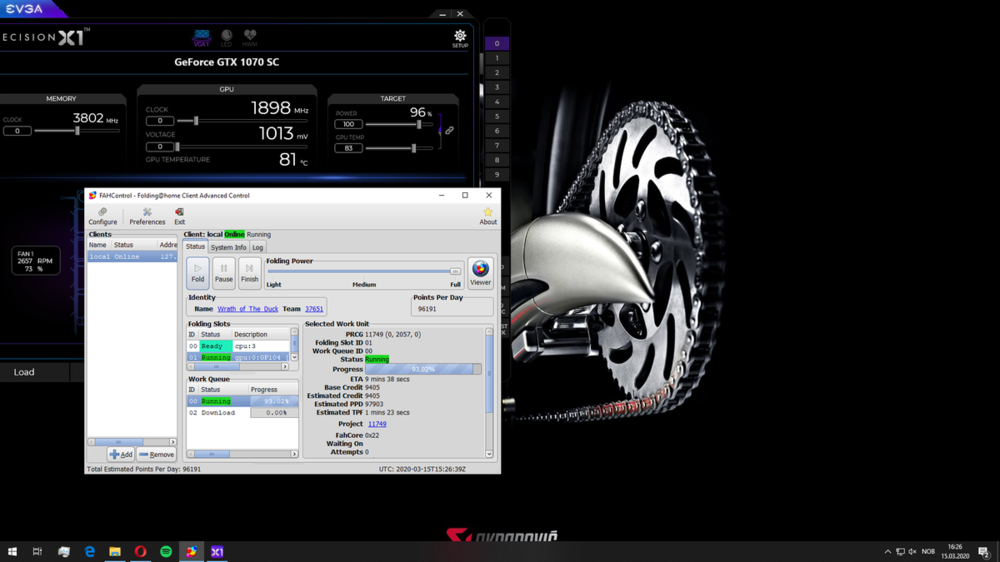
Task: Select profile slot 9 in Precision X1
Action: [497, 174]
